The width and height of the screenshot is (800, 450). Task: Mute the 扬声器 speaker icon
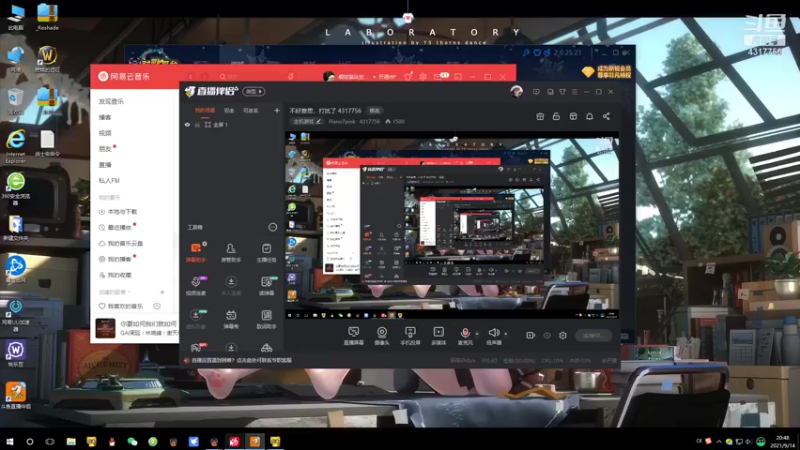(493, 333)
